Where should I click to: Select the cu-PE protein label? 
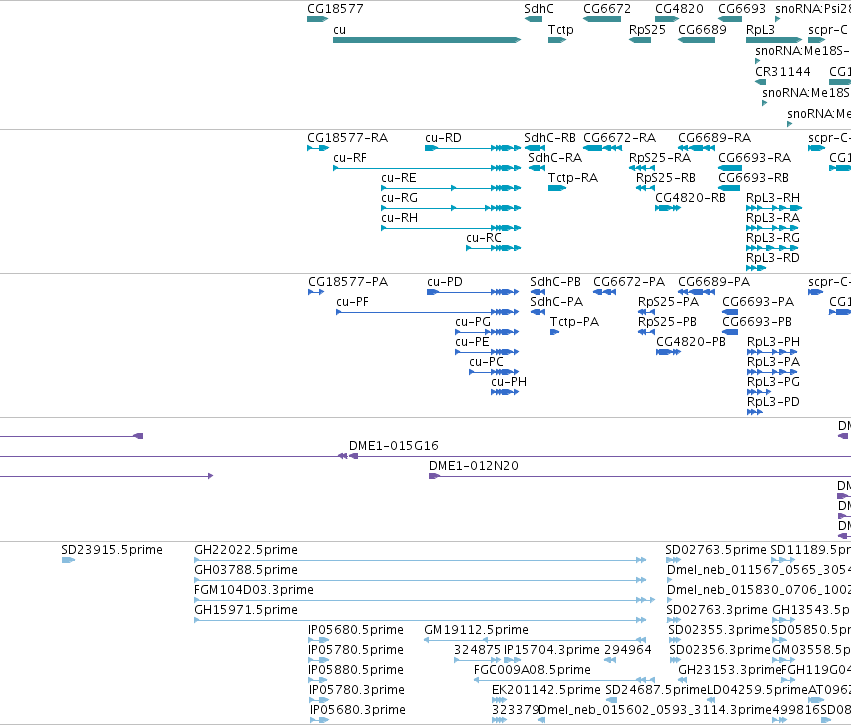[x=472, y=342]
